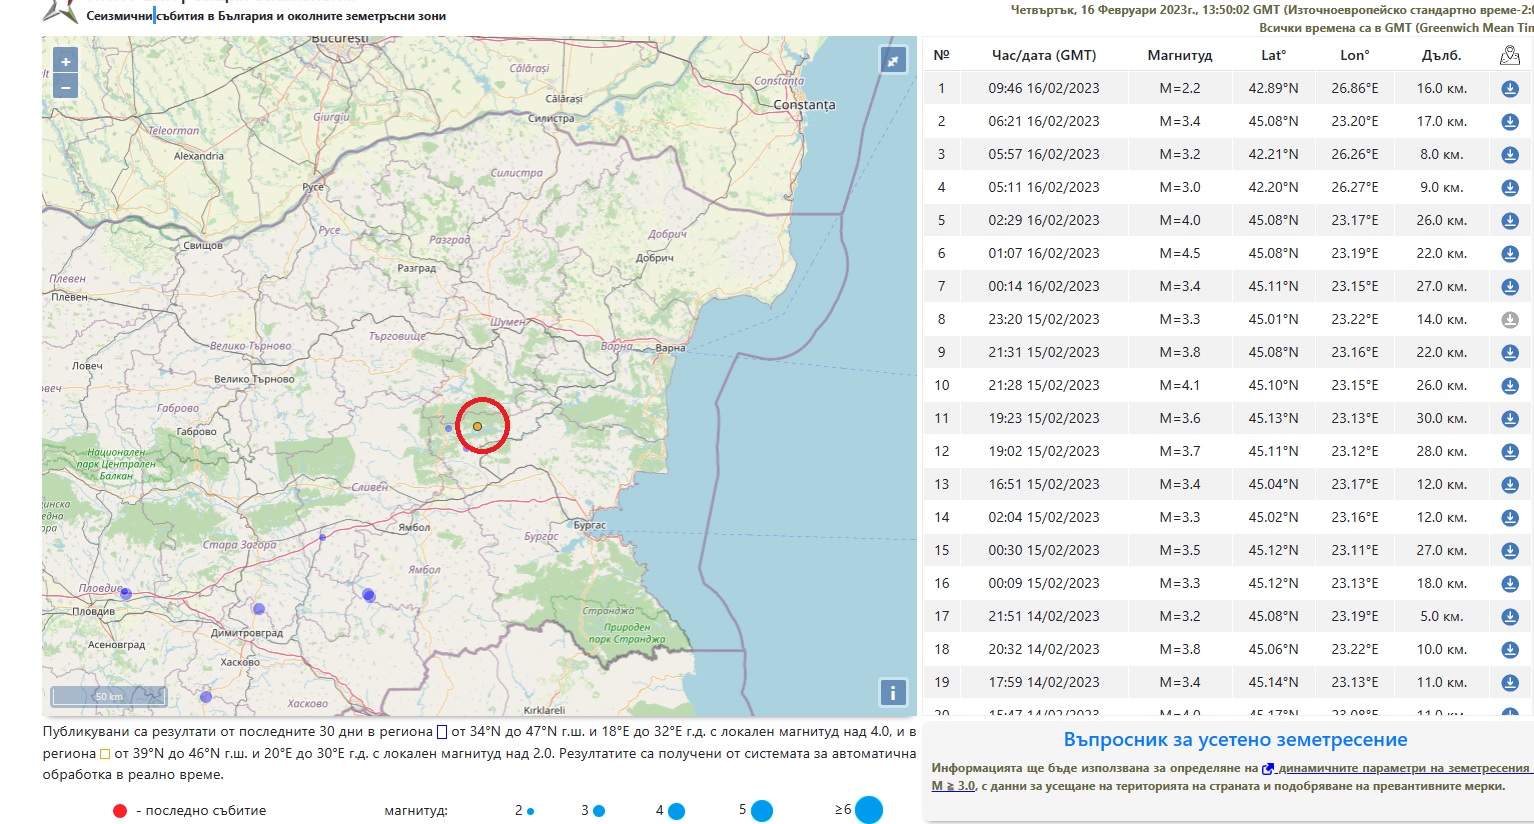Screen dimensions: 1534x824
Task: Click the map marker column header icon
Action: pyautogui.click(x=1509, y=56)
